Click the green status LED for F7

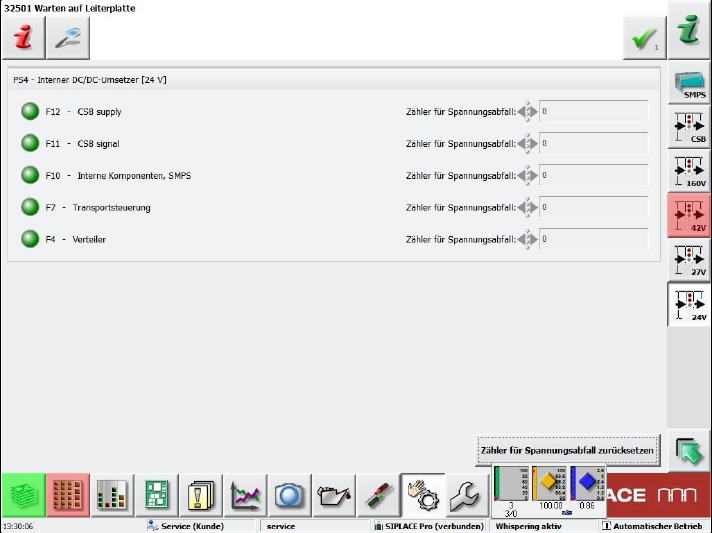[30, 207]
